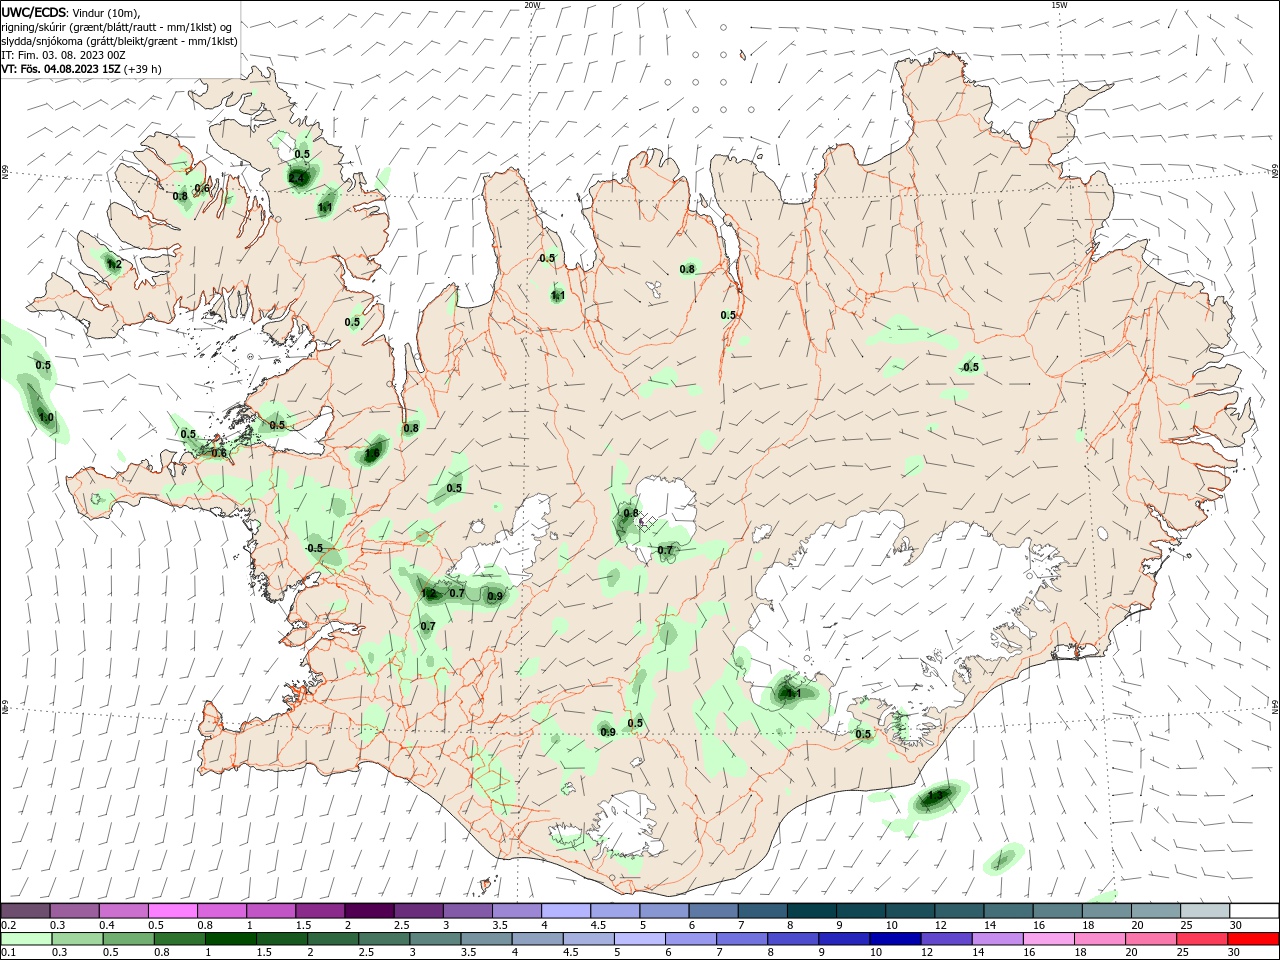
Task: Select the bright pink 0.5 swatch in purple scale
Action: tap(172, 911)
